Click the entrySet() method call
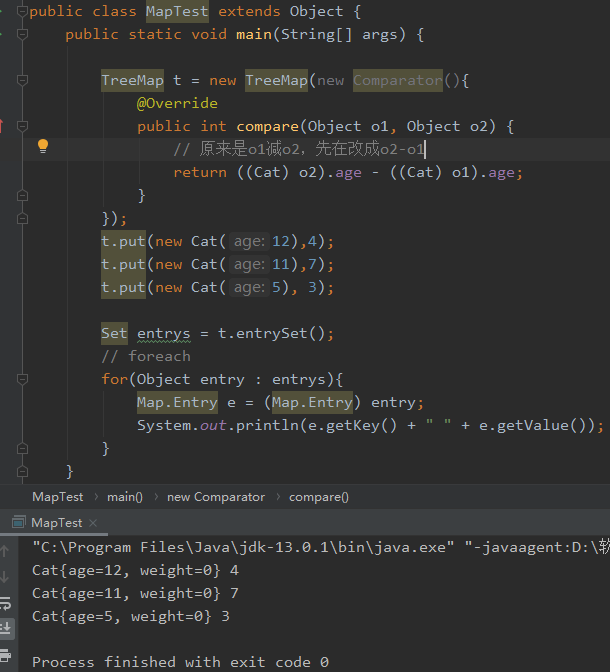The height and width of the screenshot is (672, 610). tap(280, 333)
